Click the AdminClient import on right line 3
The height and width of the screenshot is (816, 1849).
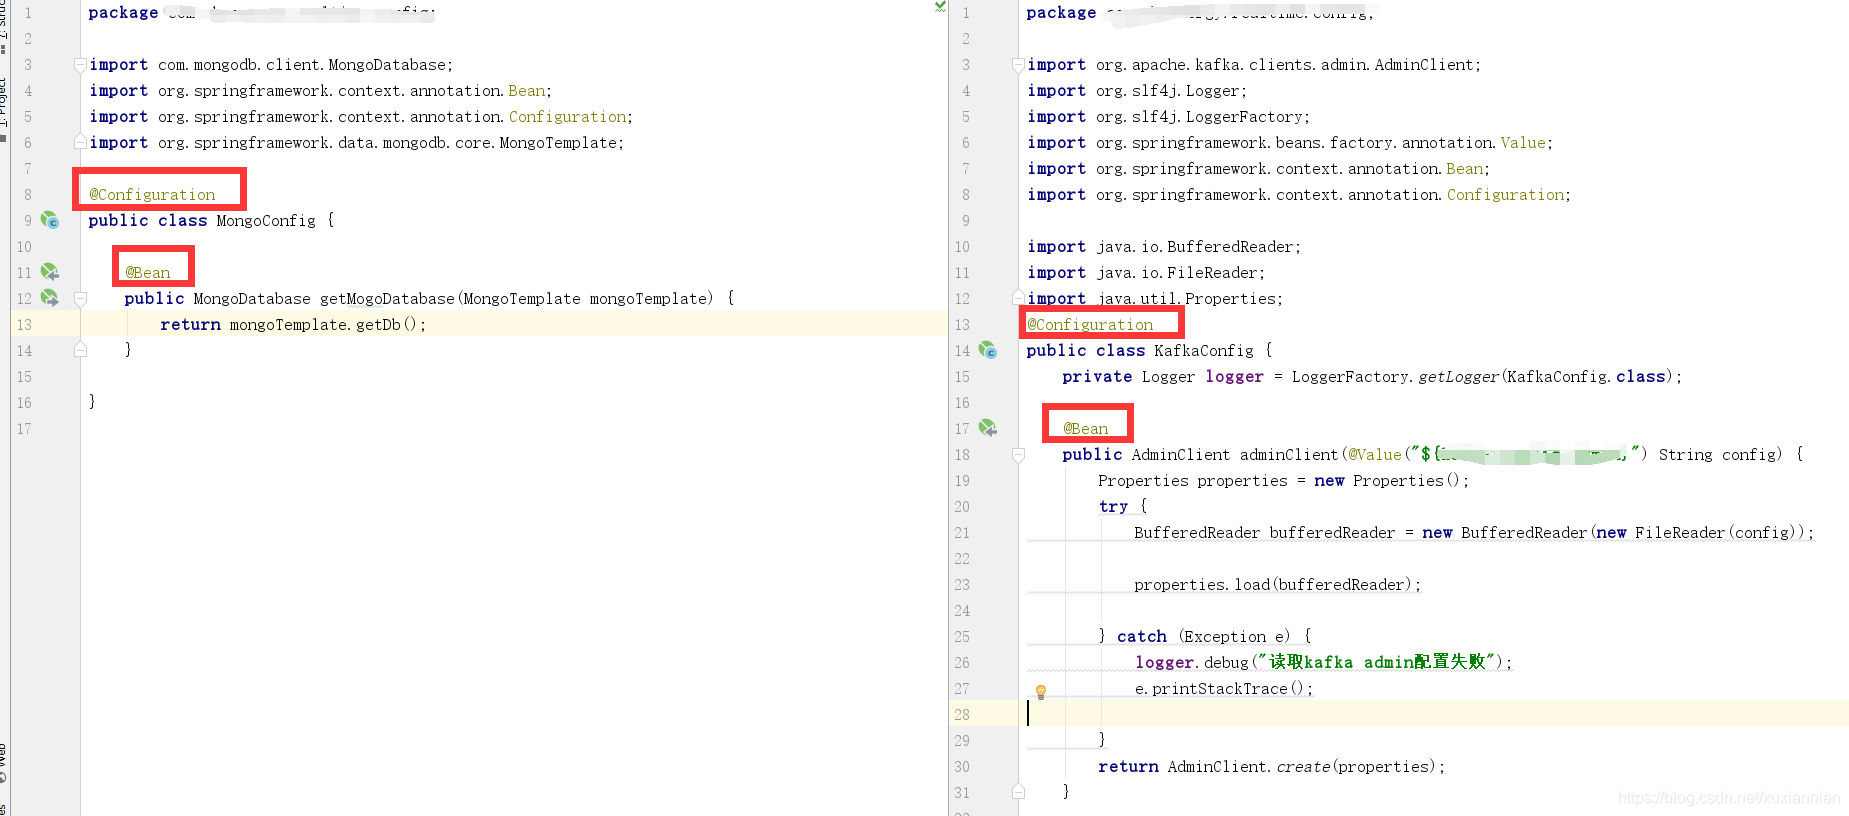coord(1423,65)
